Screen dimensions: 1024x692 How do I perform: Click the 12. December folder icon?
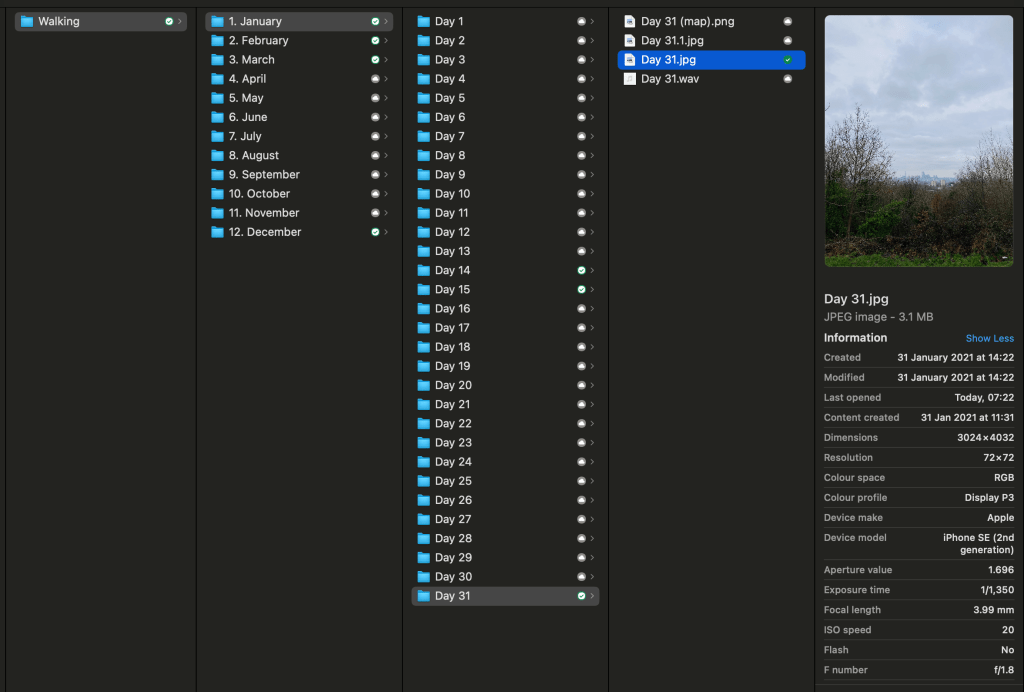(x=217, y=232)
